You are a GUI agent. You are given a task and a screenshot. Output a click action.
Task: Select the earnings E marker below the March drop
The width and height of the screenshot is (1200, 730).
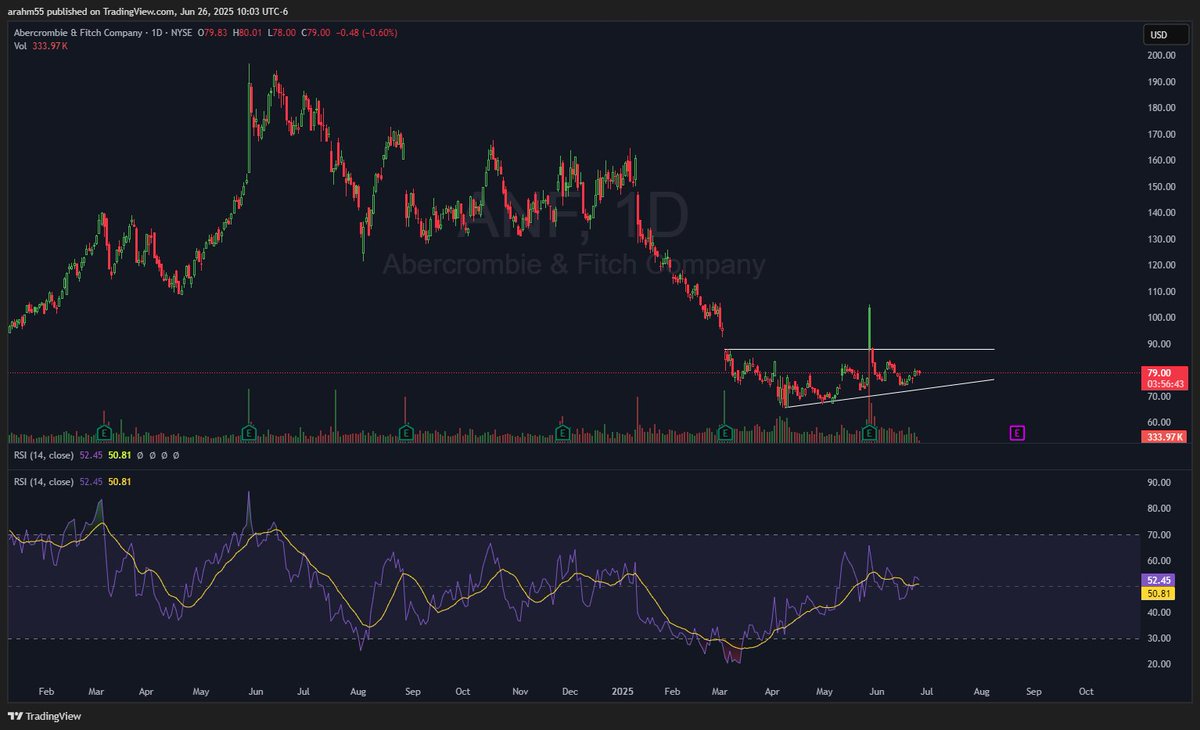point(723,433)
